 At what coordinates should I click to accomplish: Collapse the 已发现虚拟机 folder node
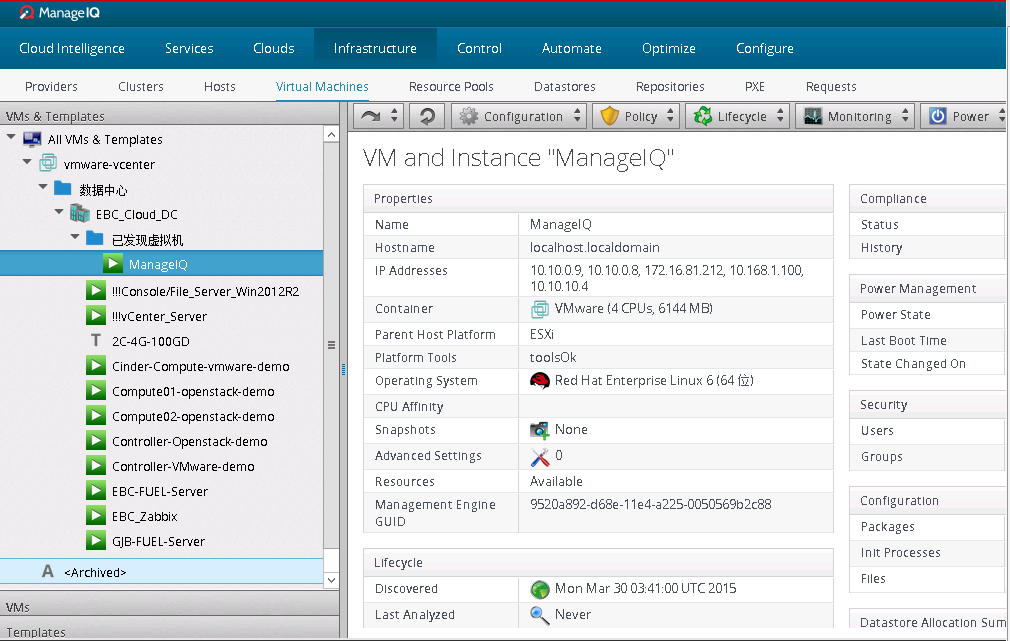[x=75, y=236]
